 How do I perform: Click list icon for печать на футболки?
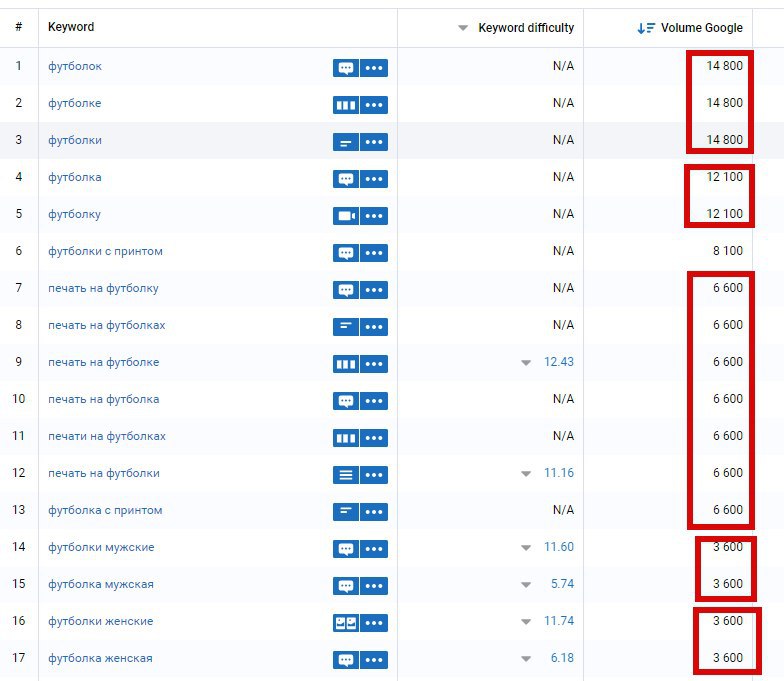pyautogui.click(x=346, y=475)
